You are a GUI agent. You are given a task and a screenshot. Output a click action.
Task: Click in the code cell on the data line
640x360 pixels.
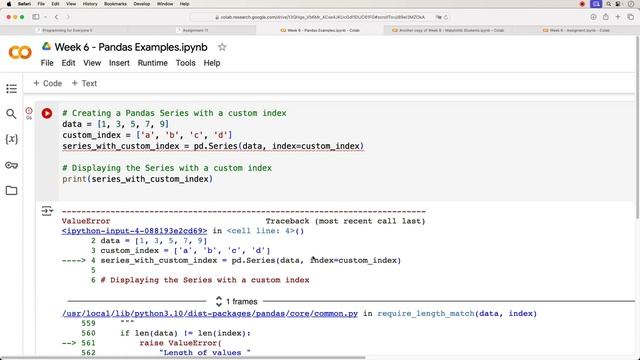(116, 124)
